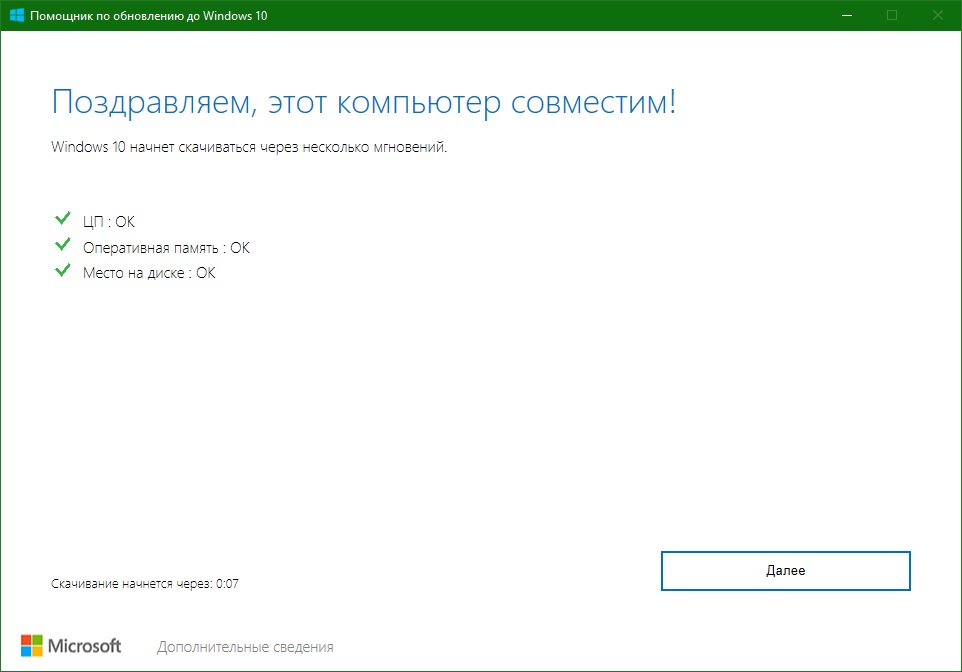Minimize the Windows 10 update assistant window
This screenshot has height=672, width=962.
[x=847, y=15]
